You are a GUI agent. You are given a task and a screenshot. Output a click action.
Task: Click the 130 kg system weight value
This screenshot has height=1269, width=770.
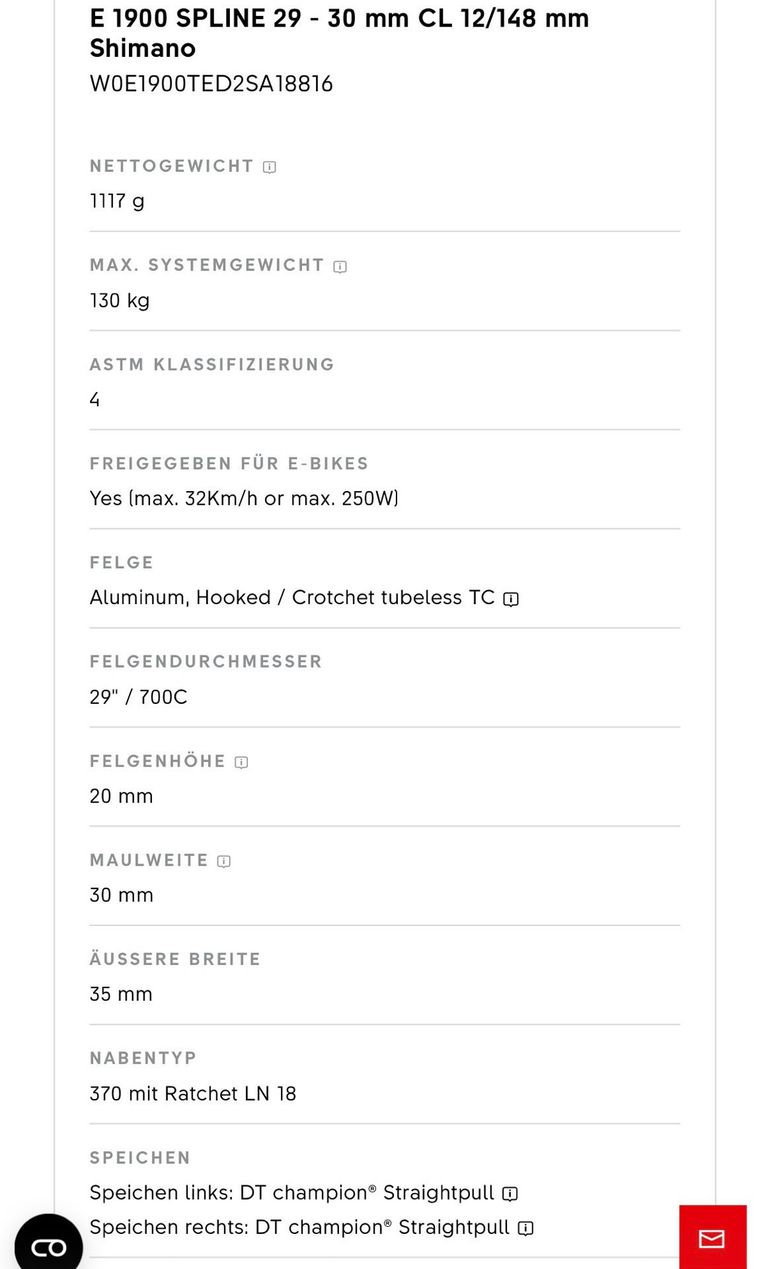point(120,300)
